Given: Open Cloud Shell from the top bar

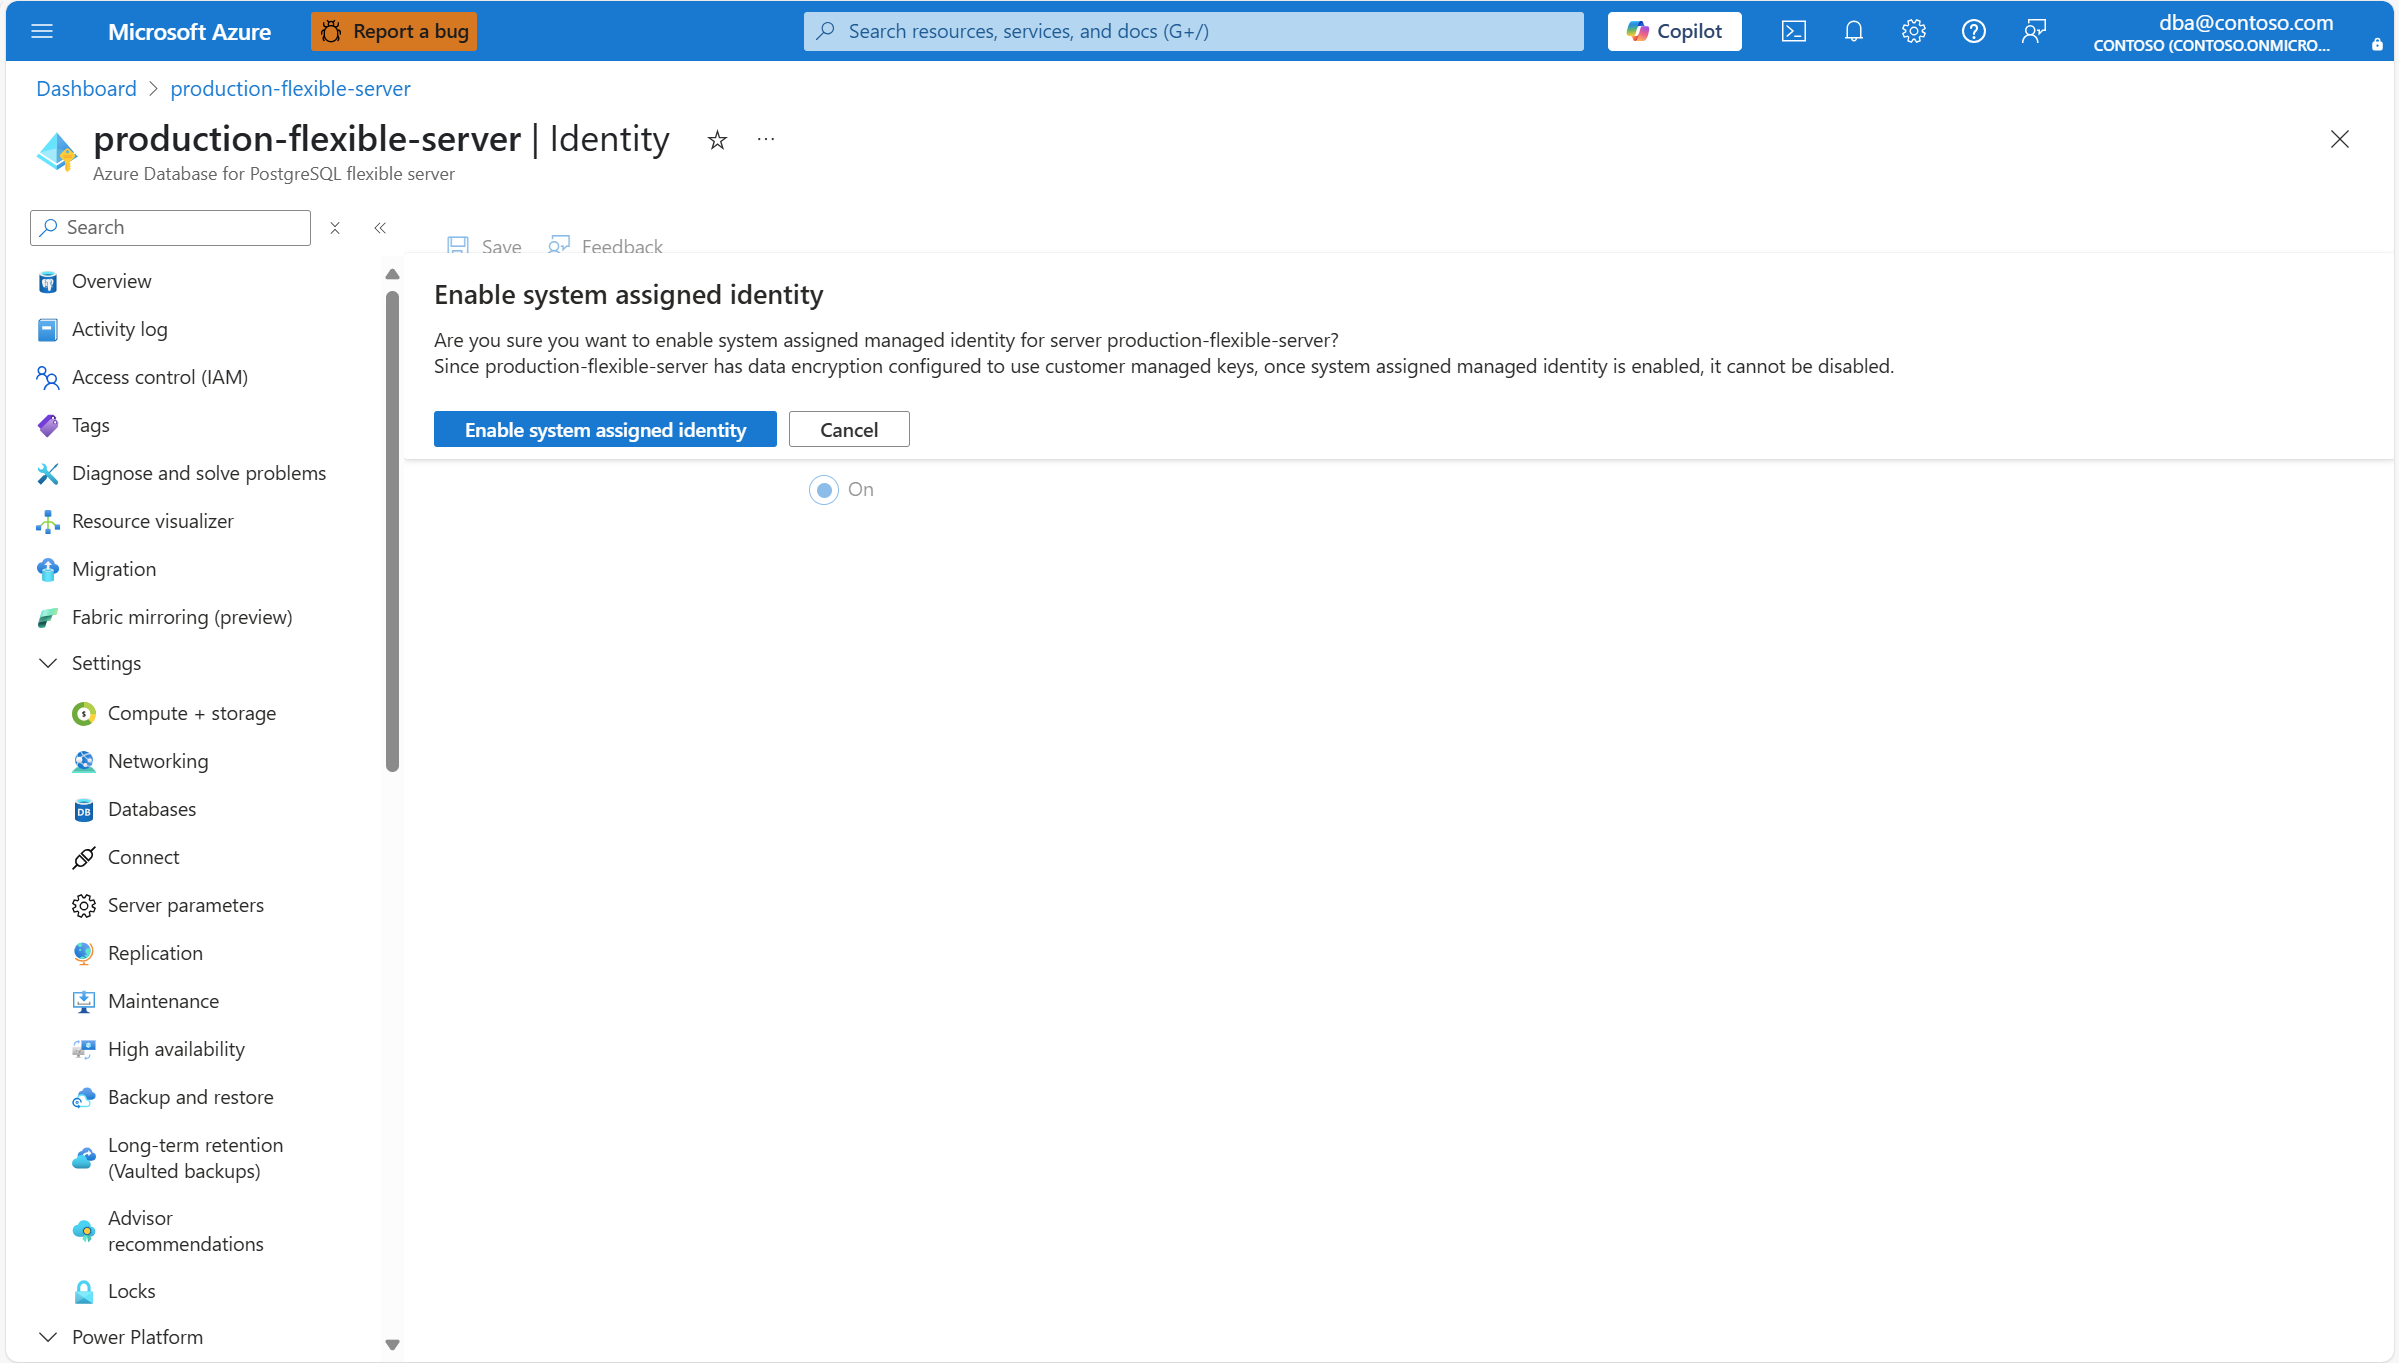Looking at the screenshot, I should pos(1794,31).
